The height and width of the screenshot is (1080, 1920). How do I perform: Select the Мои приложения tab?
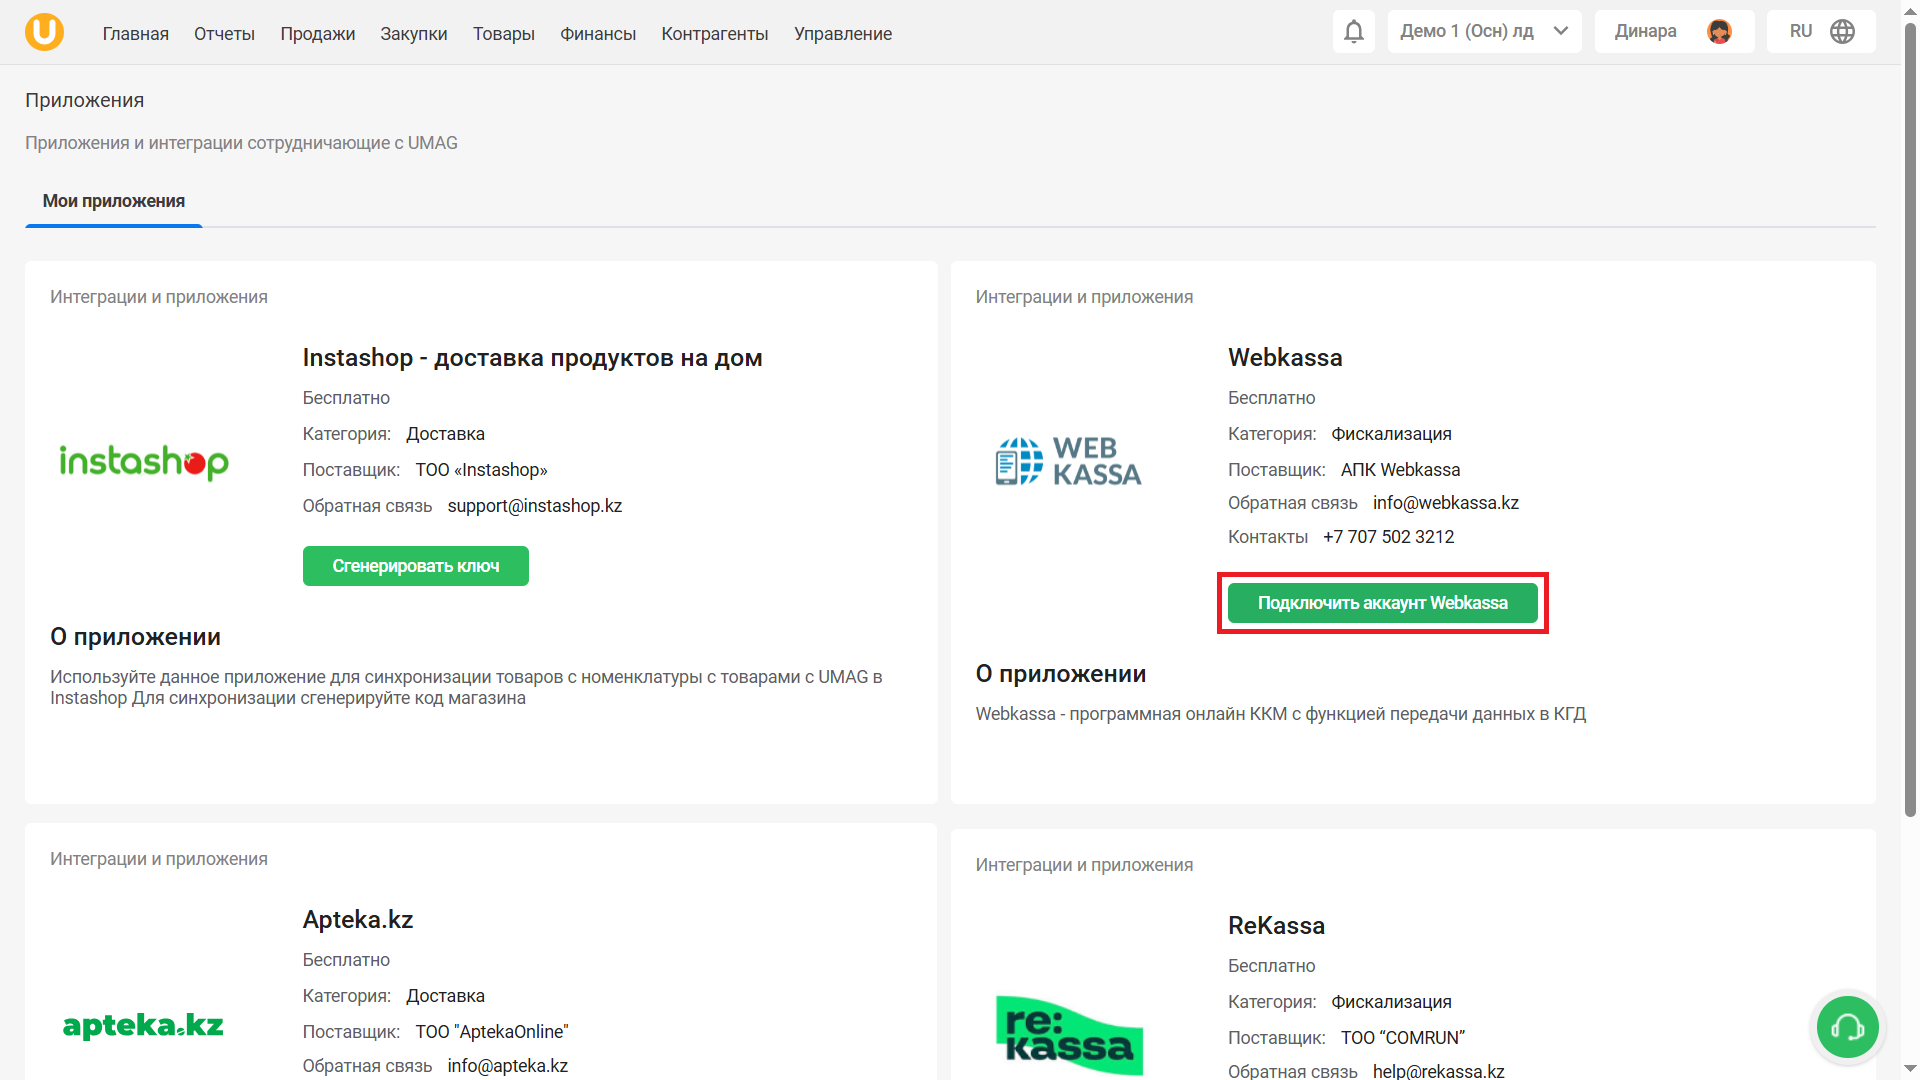pyautogui.click(x=114, y=201)
